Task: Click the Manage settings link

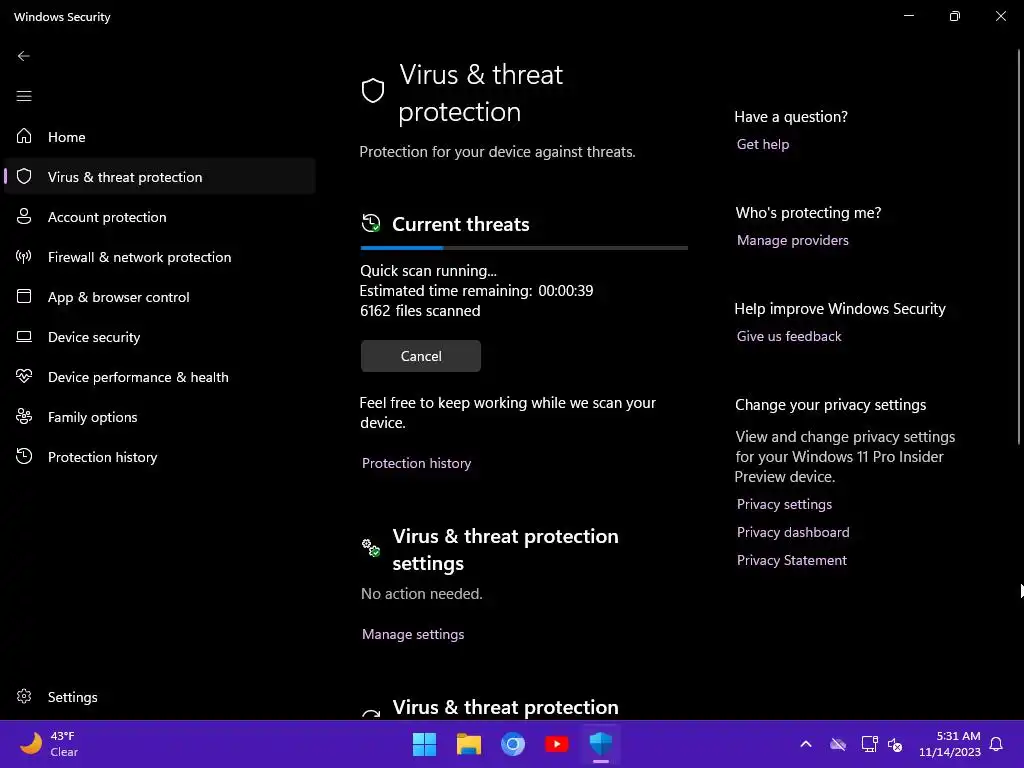Action: pyautogui.click(x=413, y=634)
